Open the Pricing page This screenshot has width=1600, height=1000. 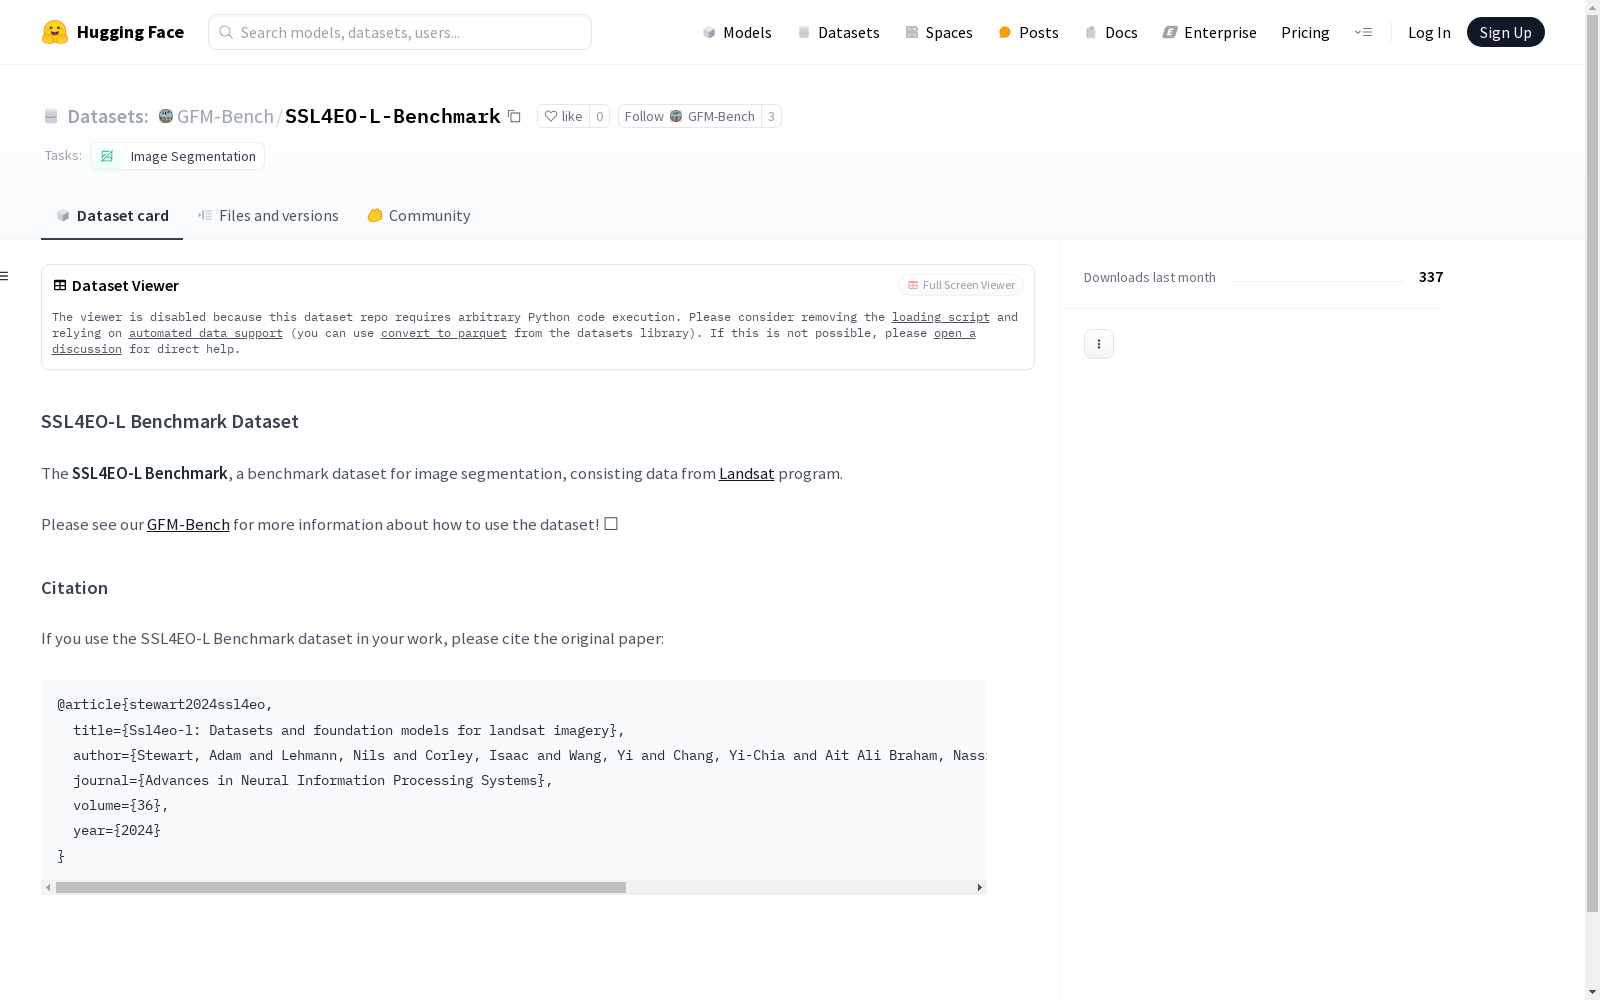(x=1305, y=32)
